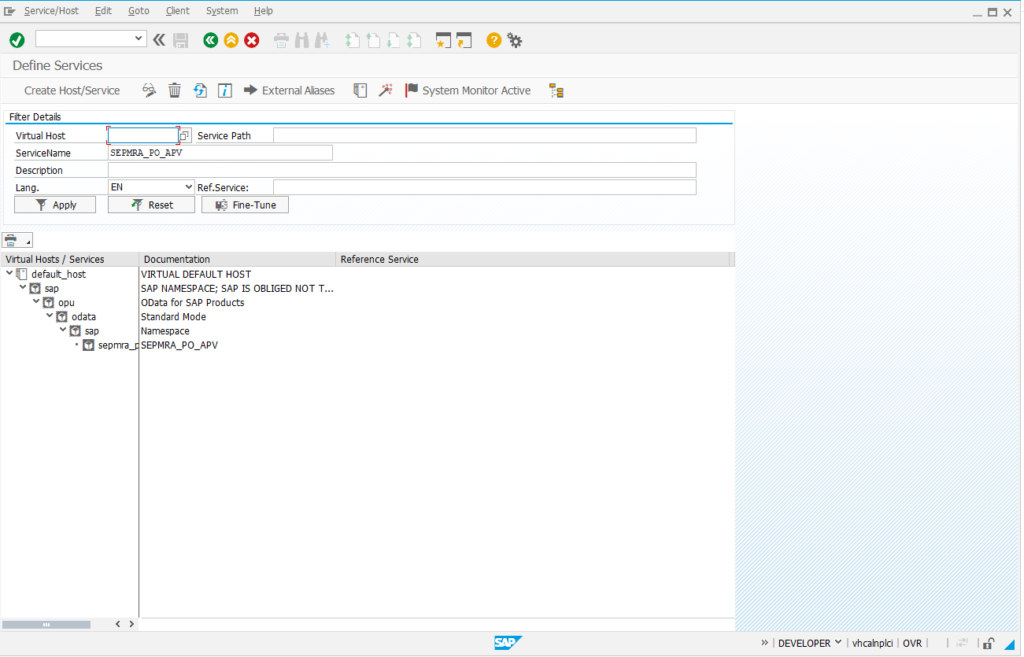Image resolution: width=1024 pixels, height=657 pixels.
Task: Open the Edit menu
Action: [x=103, y=10]
